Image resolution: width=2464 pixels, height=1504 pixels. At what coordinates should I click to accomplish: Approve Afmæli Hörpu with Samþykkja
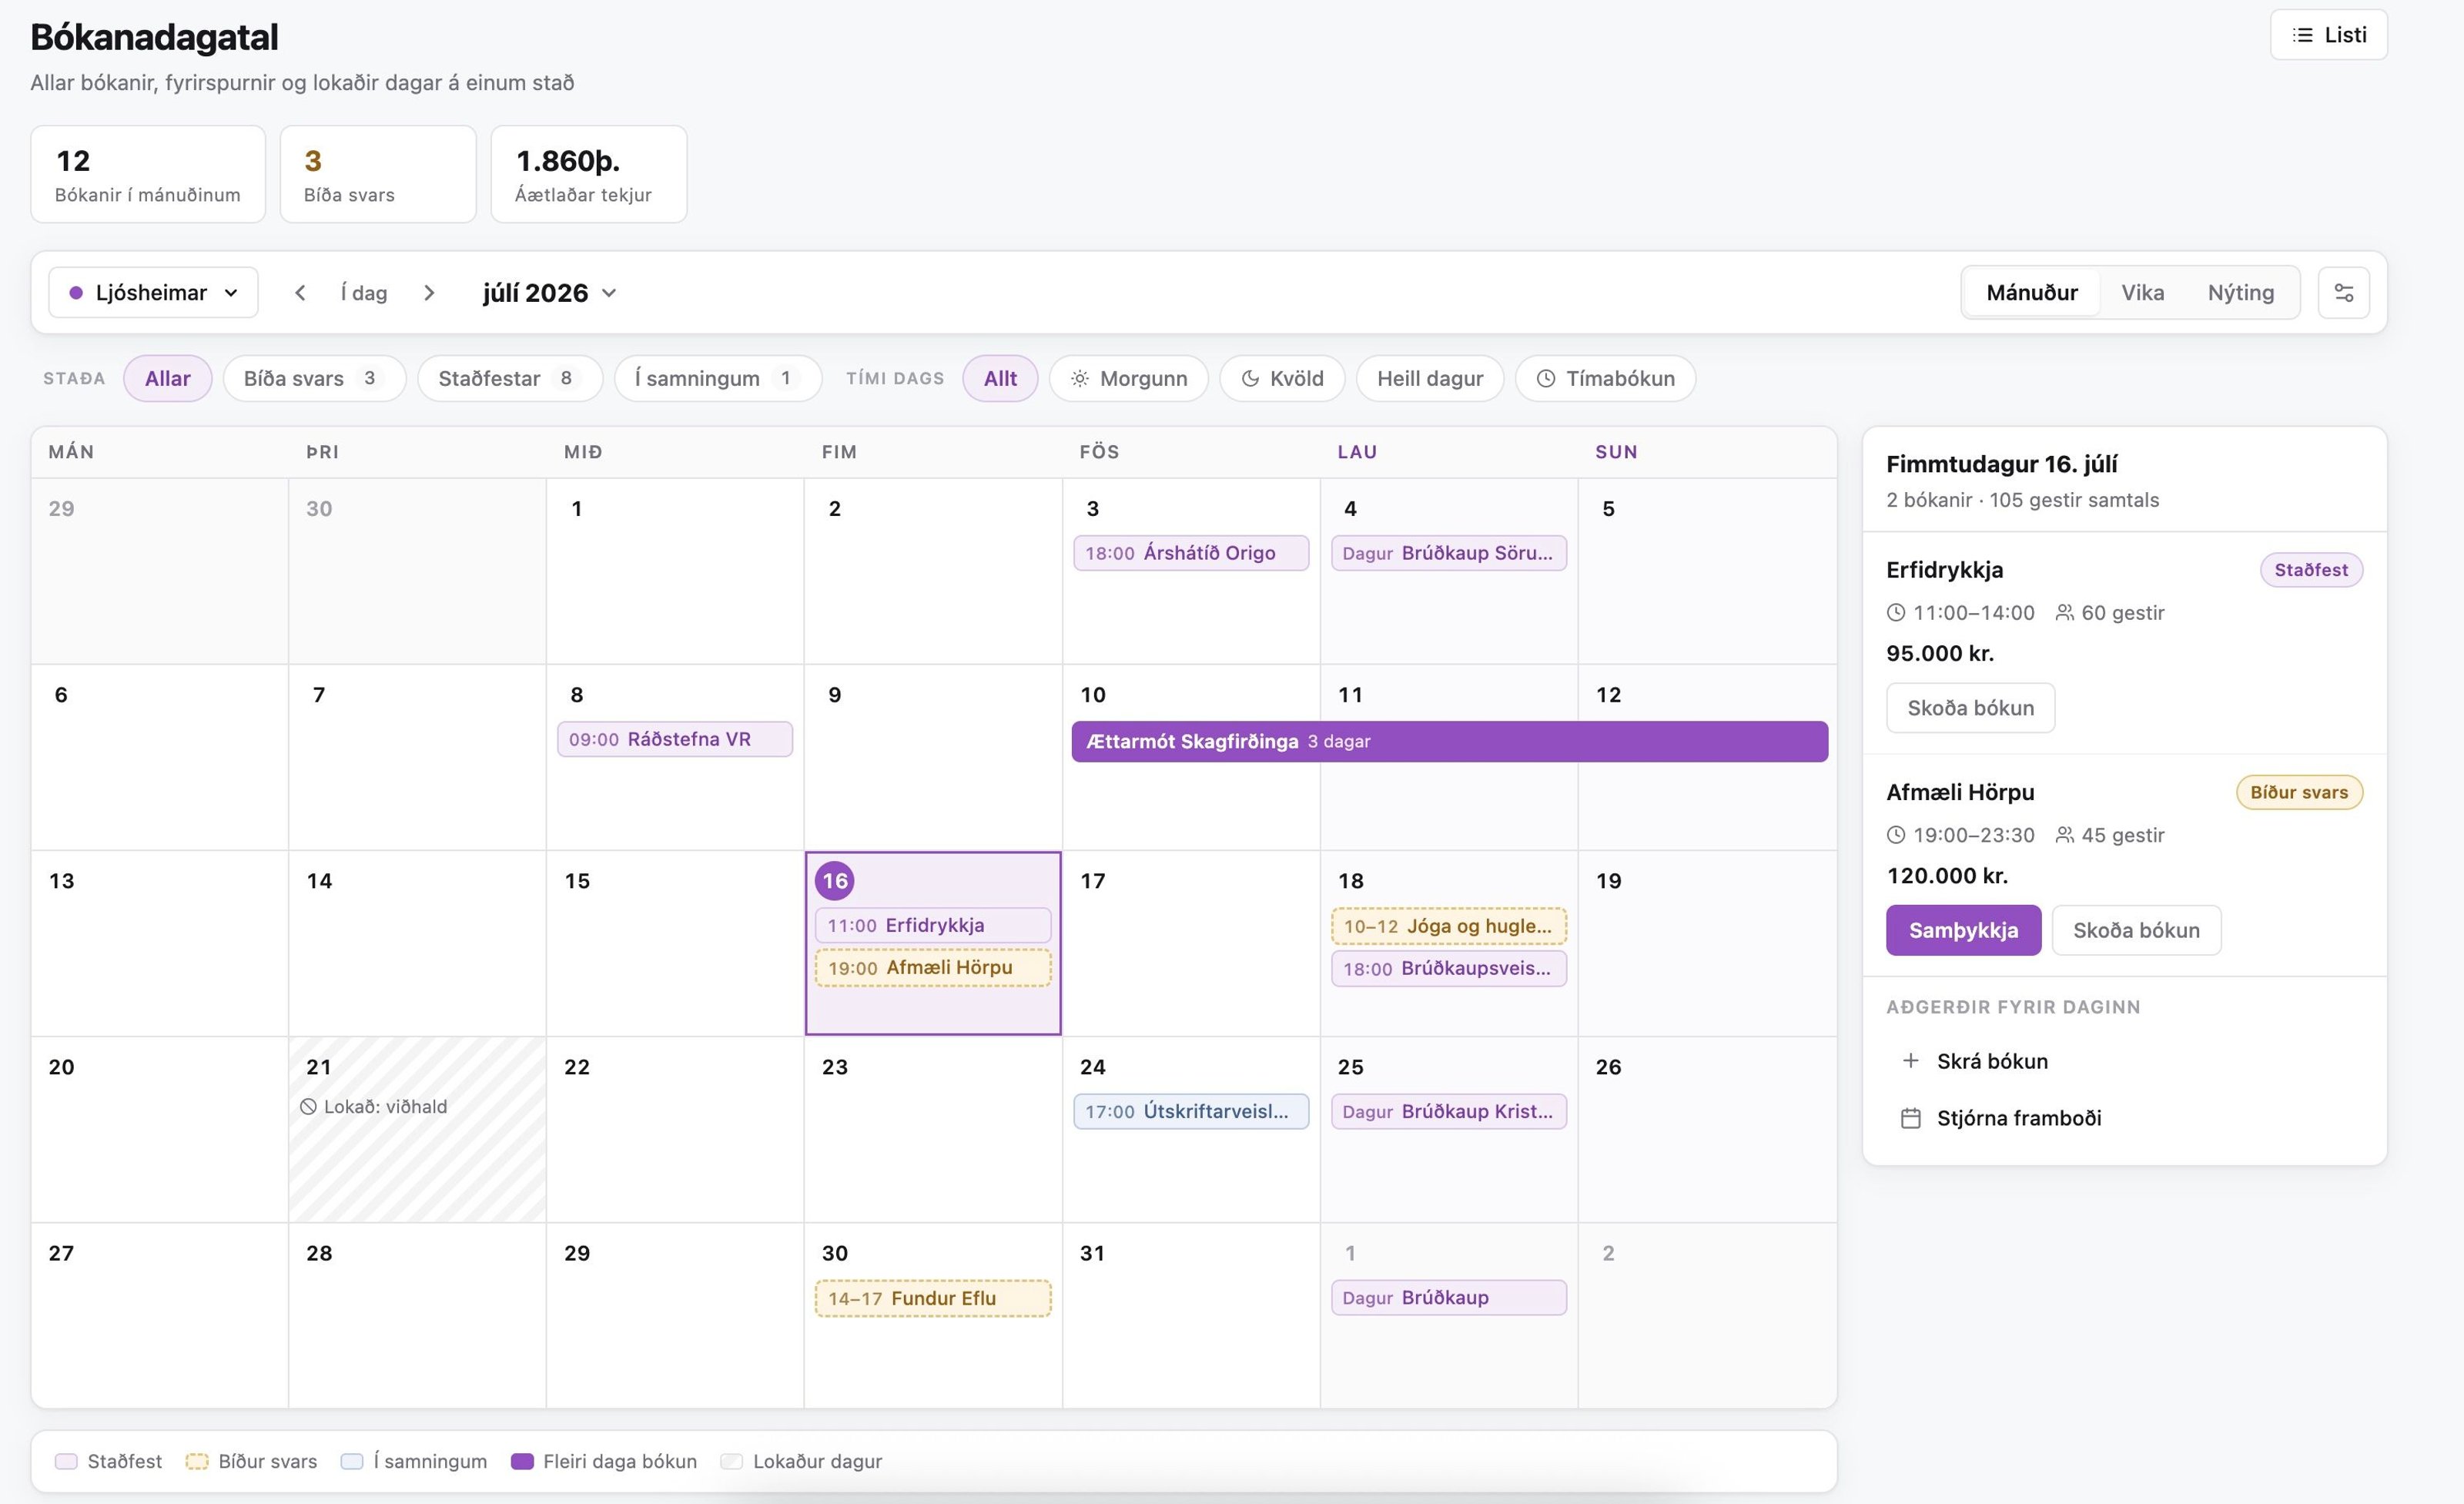click(x=1963, y=931)
